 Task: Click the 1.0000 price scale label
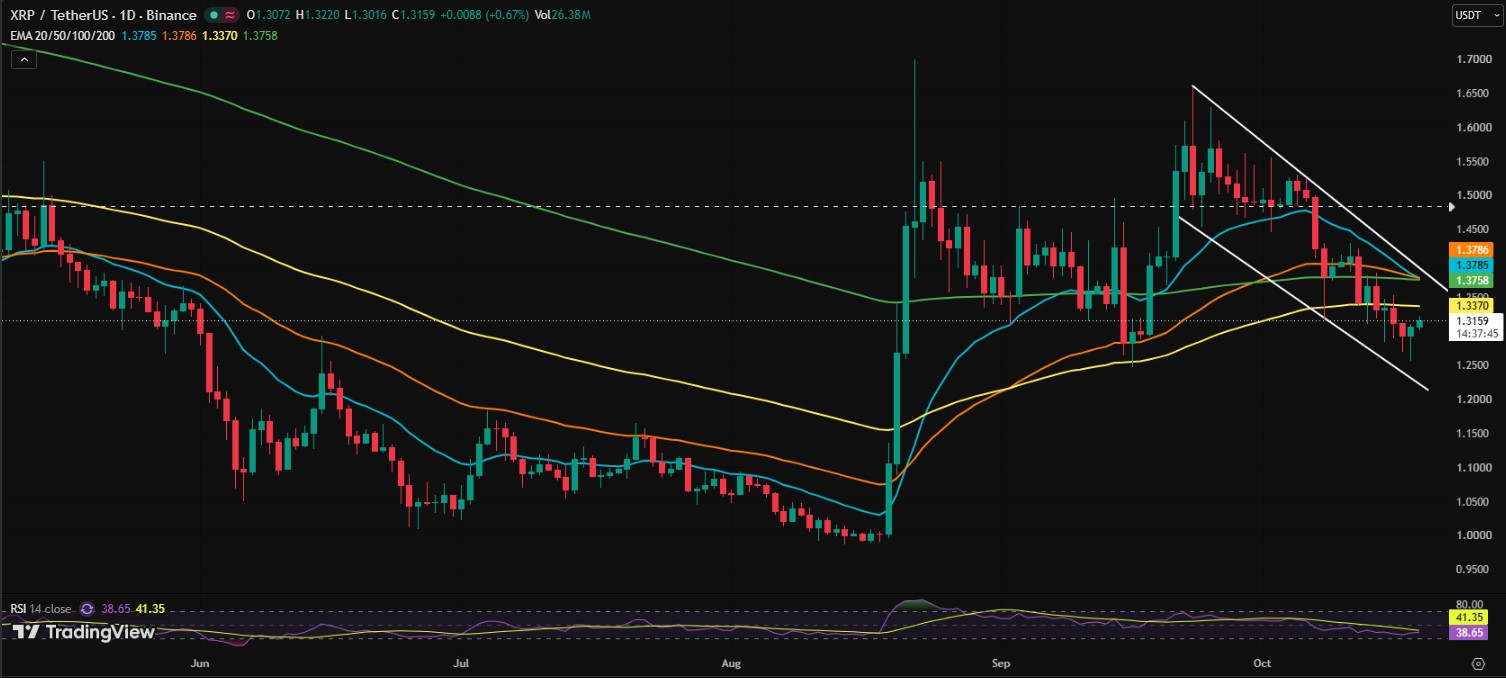click(1474, 534)
